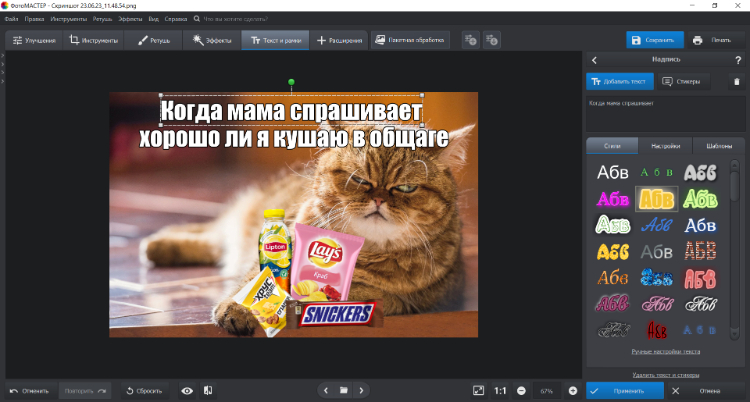
Task: Apply the blue sparkly text style
Action: 656,278
